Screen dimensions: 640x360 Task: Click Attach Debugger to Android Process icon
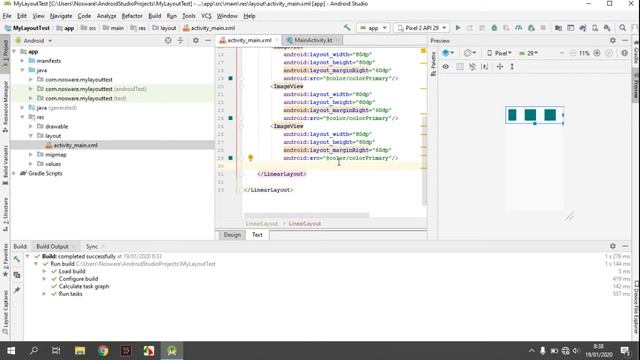[531, 28]
